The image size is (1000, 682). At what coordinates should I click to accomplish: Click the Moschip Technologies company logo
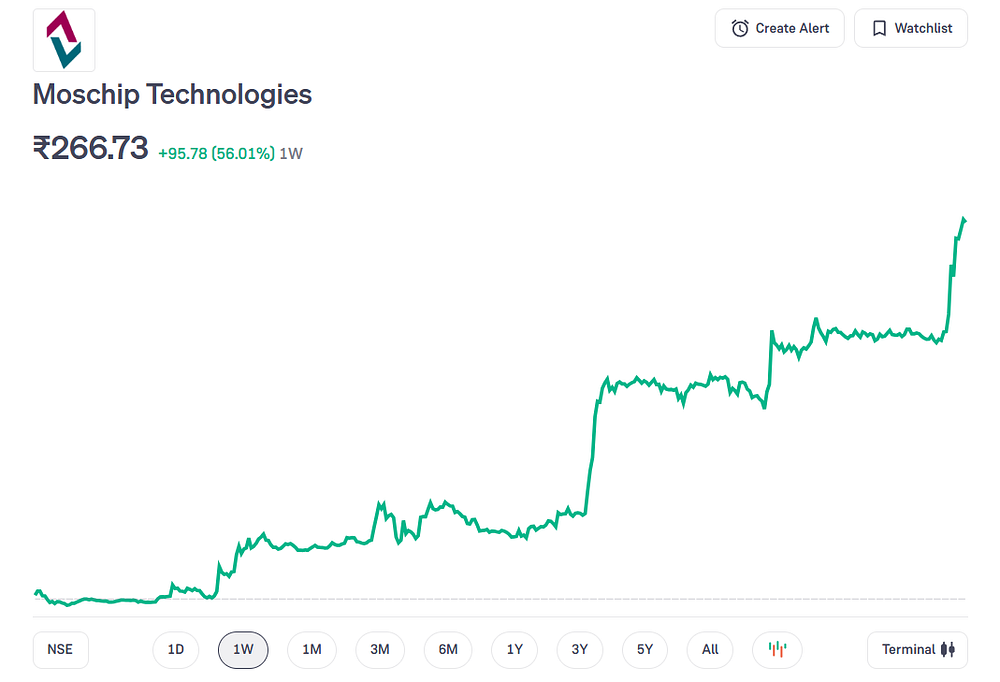coord(64,40)
